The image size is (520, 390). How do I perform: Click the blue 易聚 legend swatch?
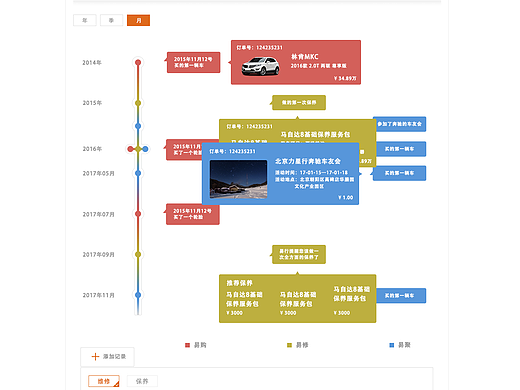[x=392, y=345]
